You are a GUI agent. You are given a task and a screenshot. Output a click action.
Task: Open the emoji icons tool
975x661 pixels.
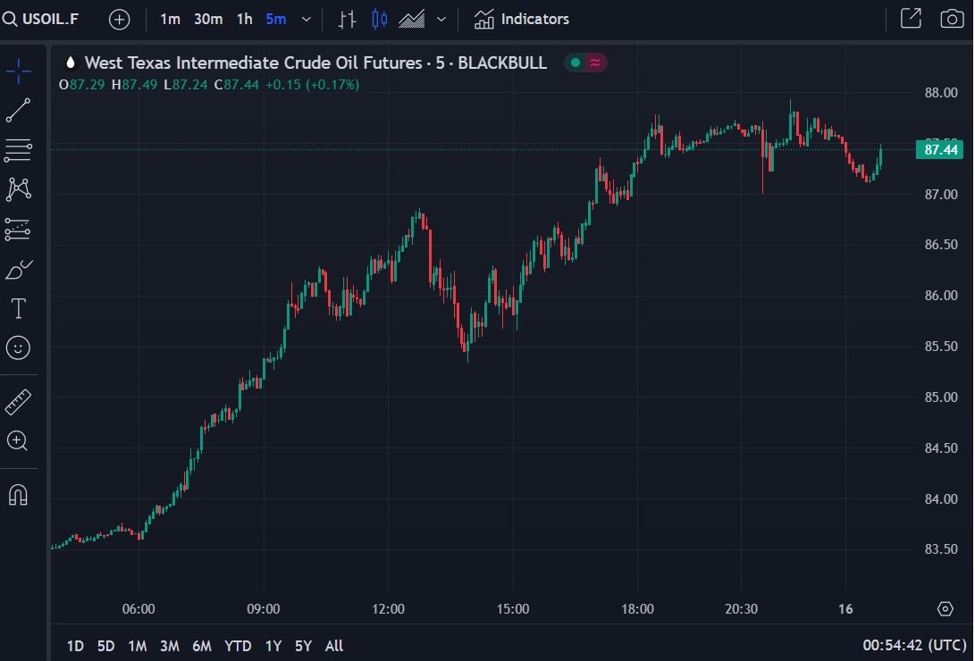point(18,348)
